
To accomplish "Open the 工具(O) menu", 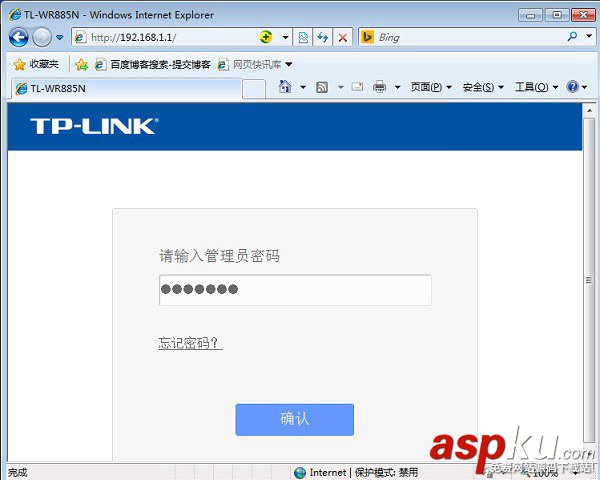I will [x=536, y=87].
